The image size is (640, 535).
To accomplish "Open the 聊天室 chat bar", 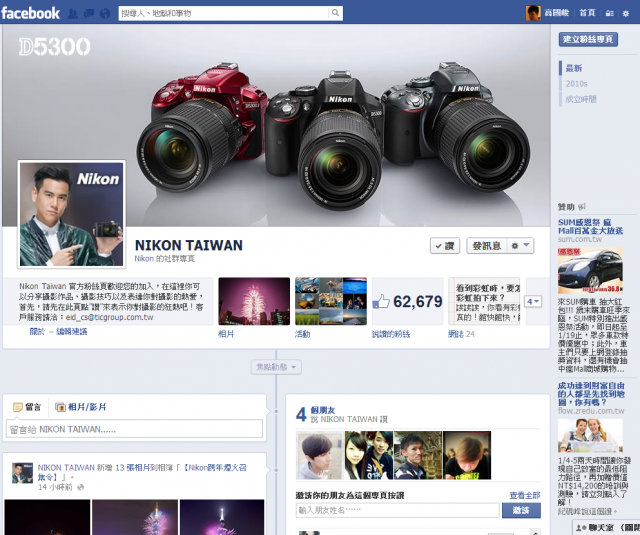I will [x=606, y=528].
